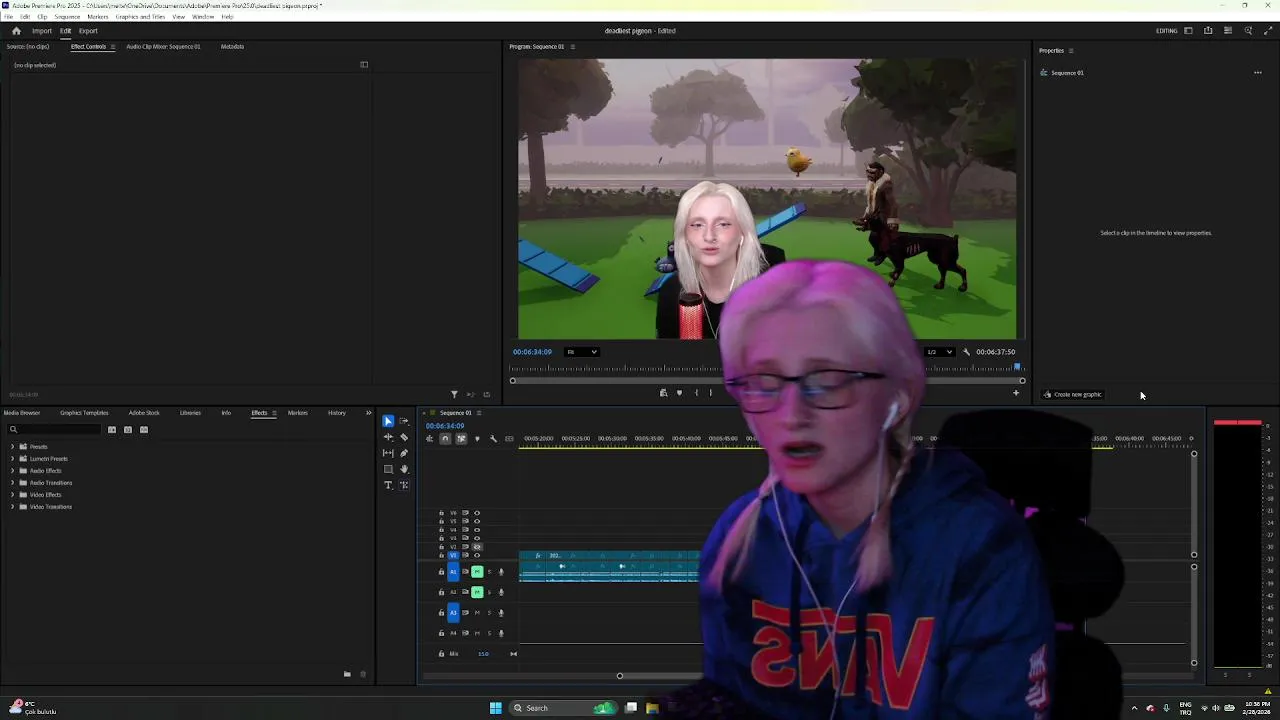1280x720 pixels.
Task: Click the Export workspace button
Action: [x=88, y=31]
